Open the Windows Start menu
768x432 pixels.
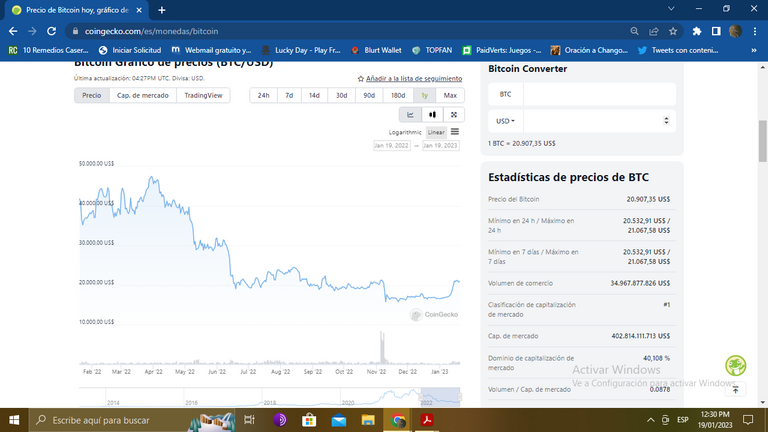[x=14, y=420]
